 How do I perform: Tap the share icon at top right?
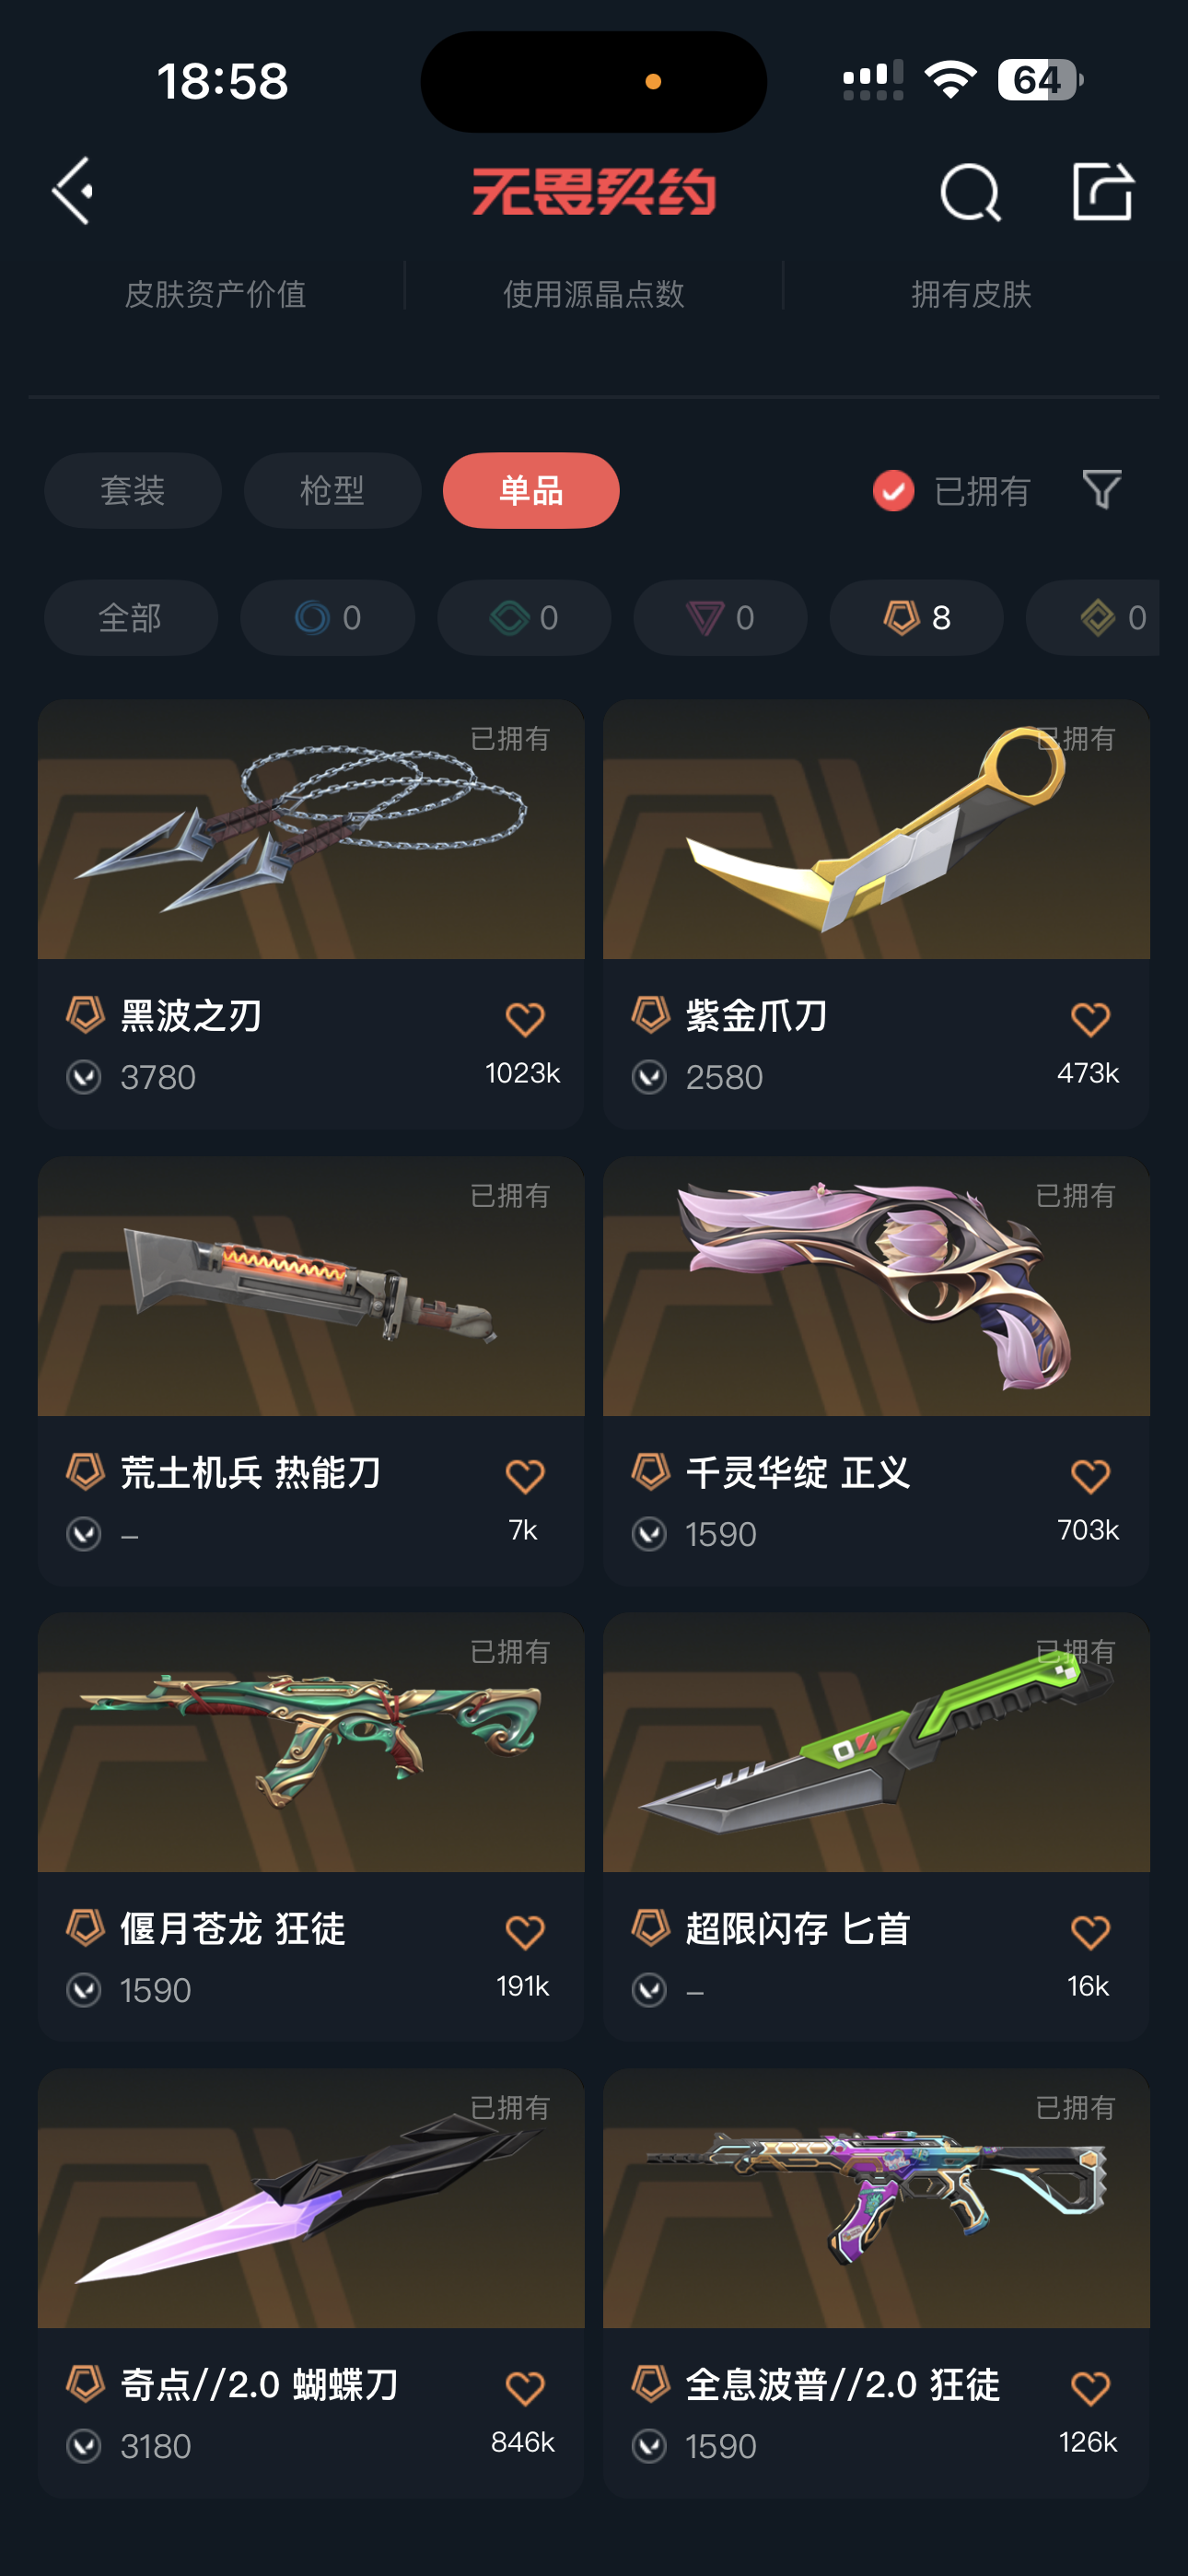coord(1103,190)
